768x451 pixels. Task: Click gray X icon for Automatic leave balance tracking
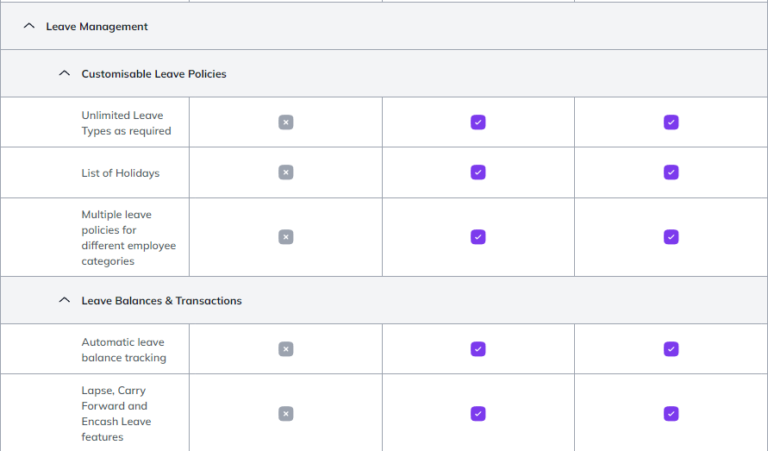tap(286, 349)
